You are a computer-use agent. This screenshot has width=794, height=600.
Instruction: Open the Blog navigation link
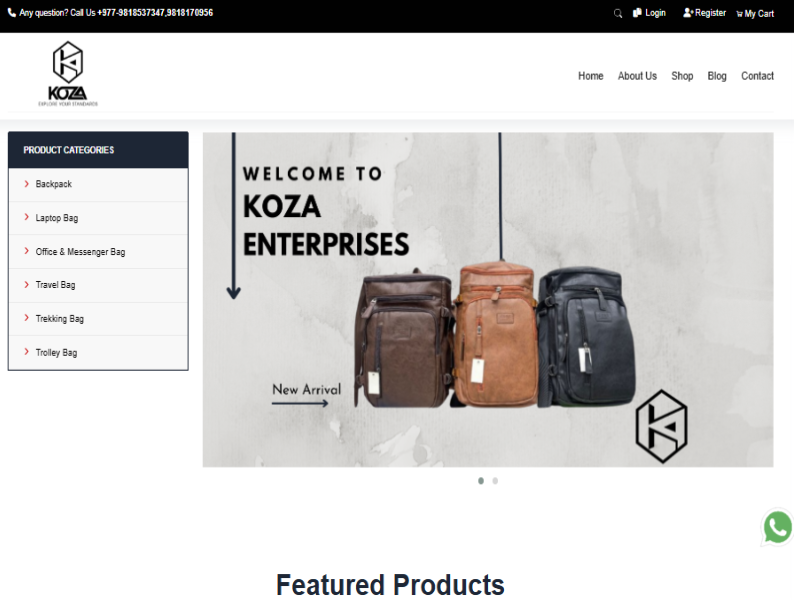[x=717, y=76]
